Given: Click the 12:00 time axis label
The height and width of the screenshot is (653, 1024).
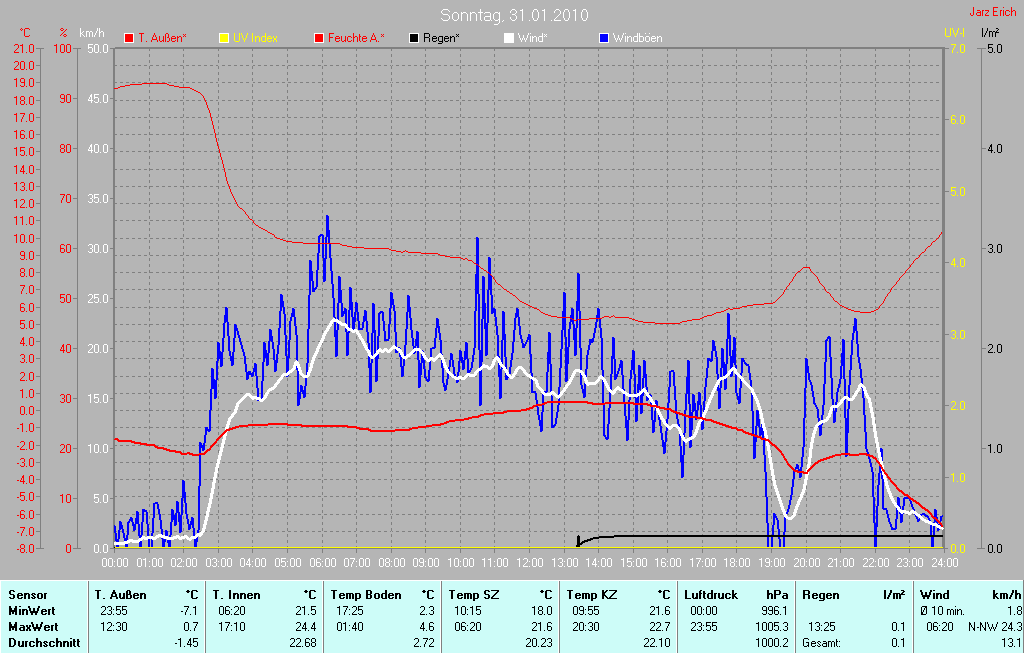Looking at the screenshot, I should click(x=530, y=562).
